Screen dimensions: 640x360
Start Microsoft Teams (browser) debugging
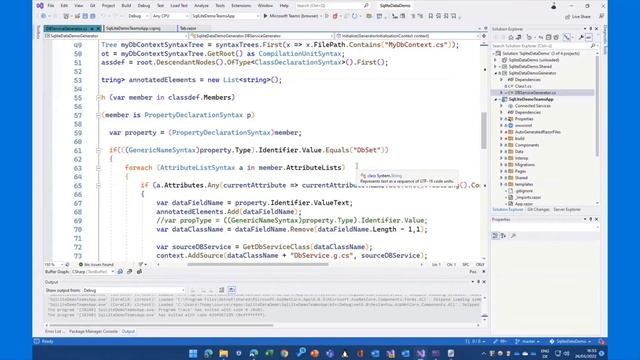(x=290, y=16)
